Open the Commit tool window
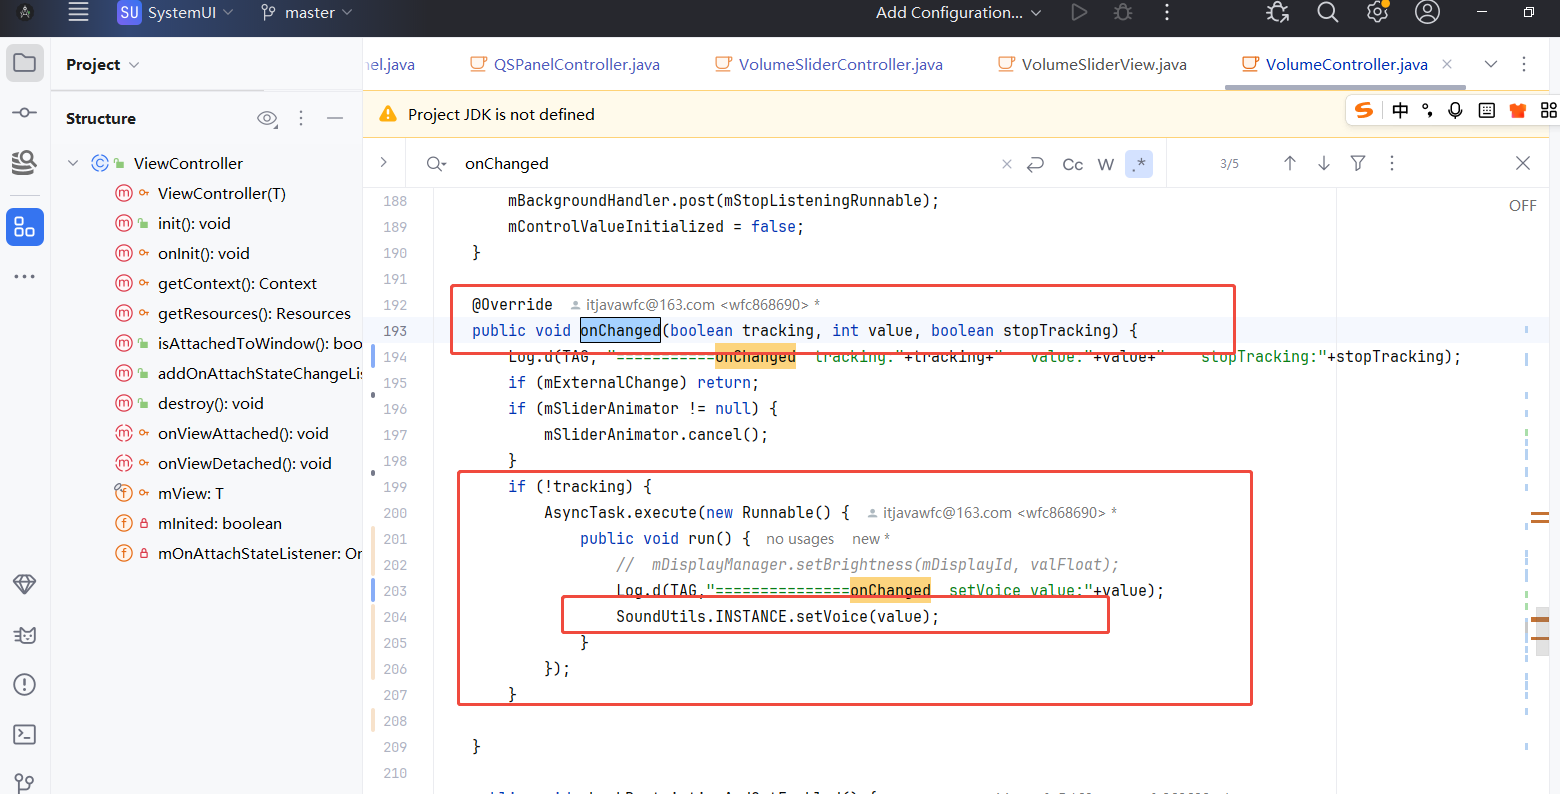This screenshot has width=1560, height=794. point(25,112)
